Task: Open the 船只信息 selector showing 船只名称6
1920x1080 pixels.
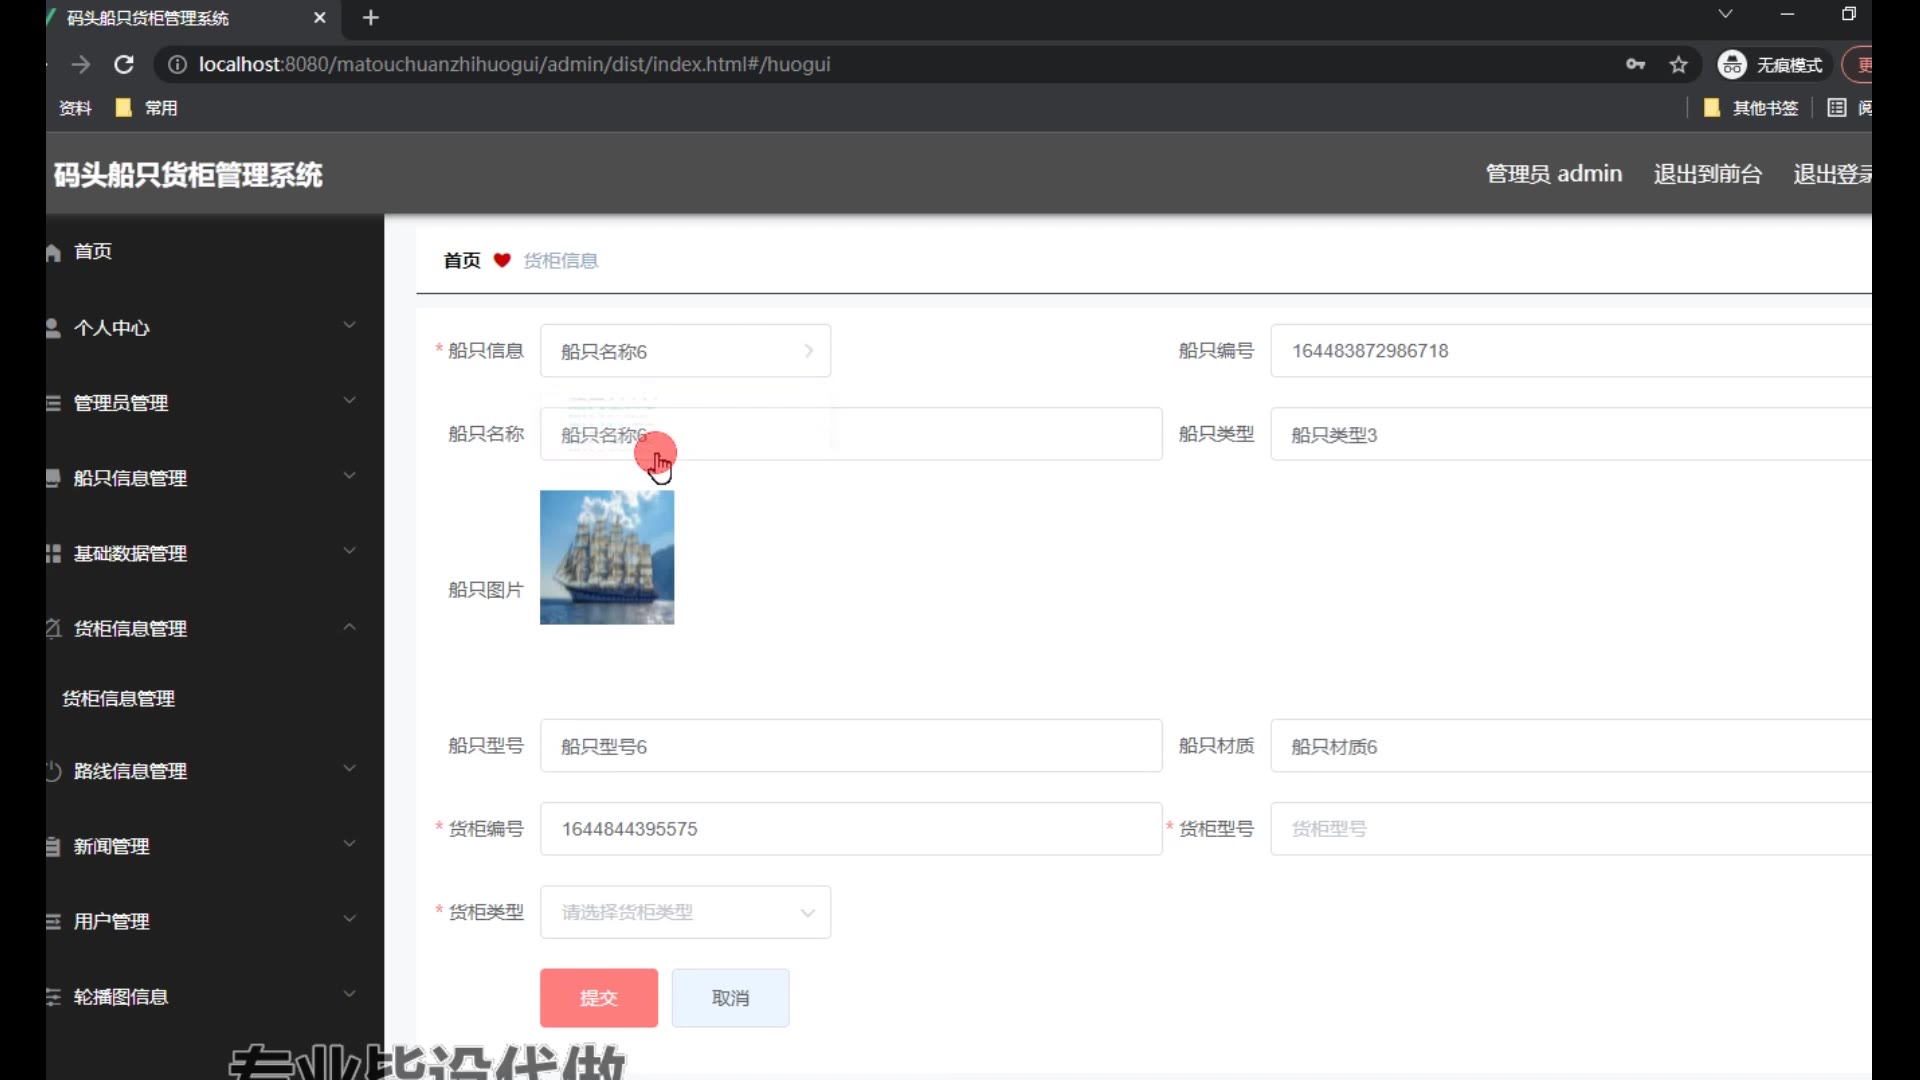Action: (x=685, y=351)
